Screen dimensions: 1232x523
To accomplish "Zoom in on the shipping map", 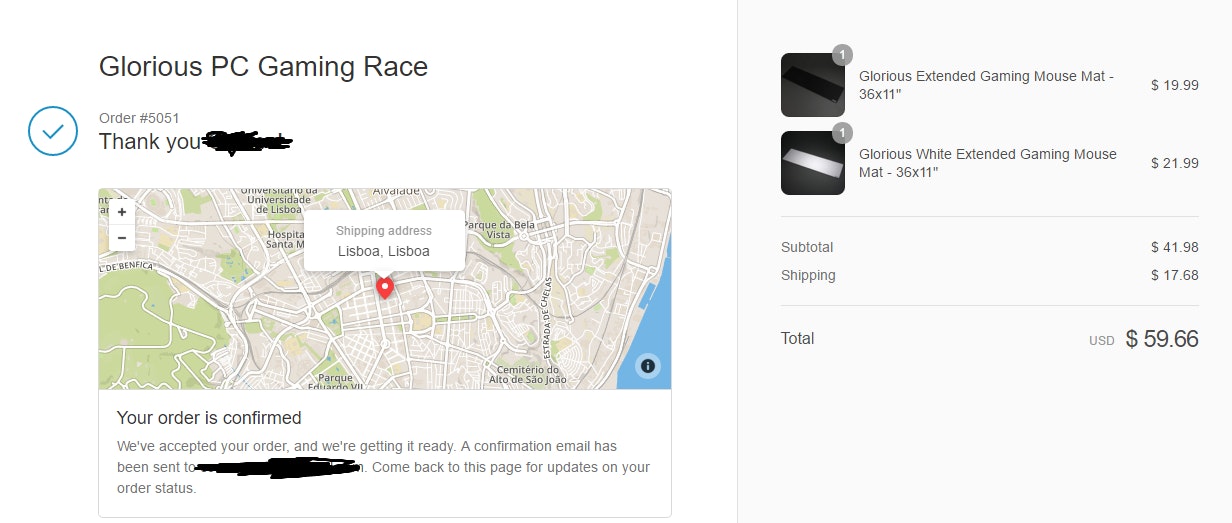I will pos(122,212).
